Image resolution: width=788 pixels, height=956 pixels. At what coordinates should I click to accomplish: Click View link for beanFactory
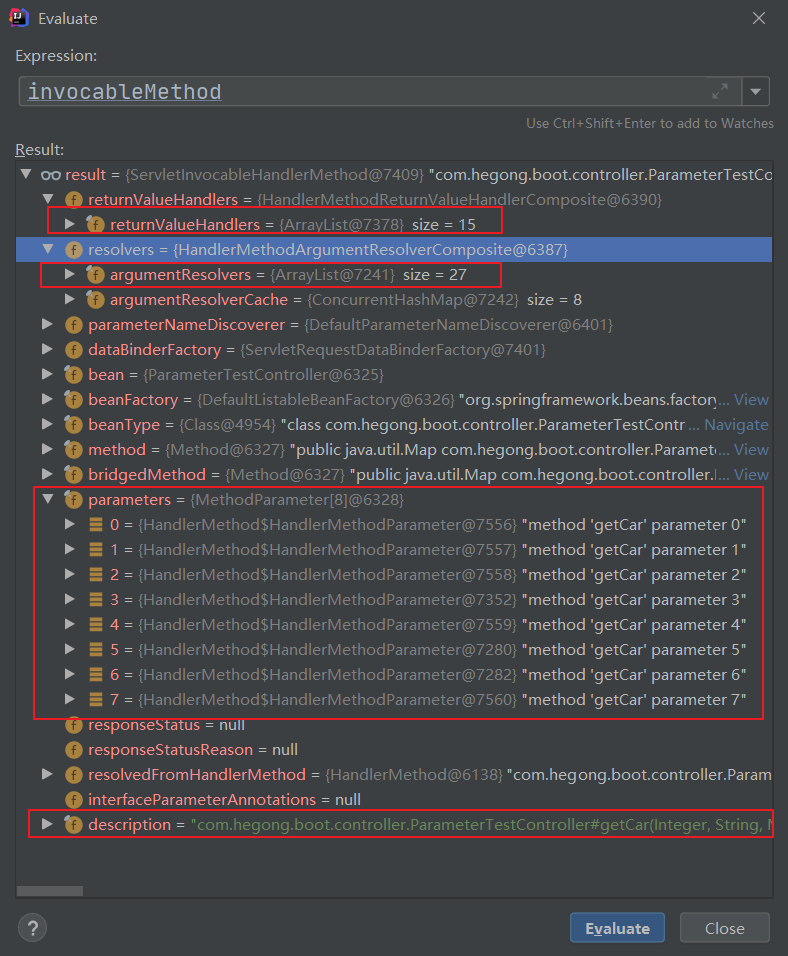tap(751, 400)
